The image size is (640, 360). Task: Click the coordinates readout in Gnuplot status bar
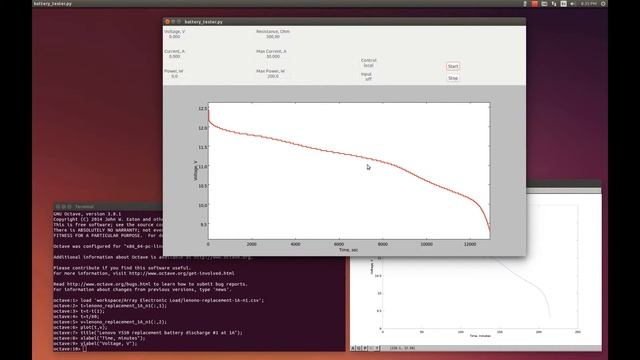coord(402,348)
